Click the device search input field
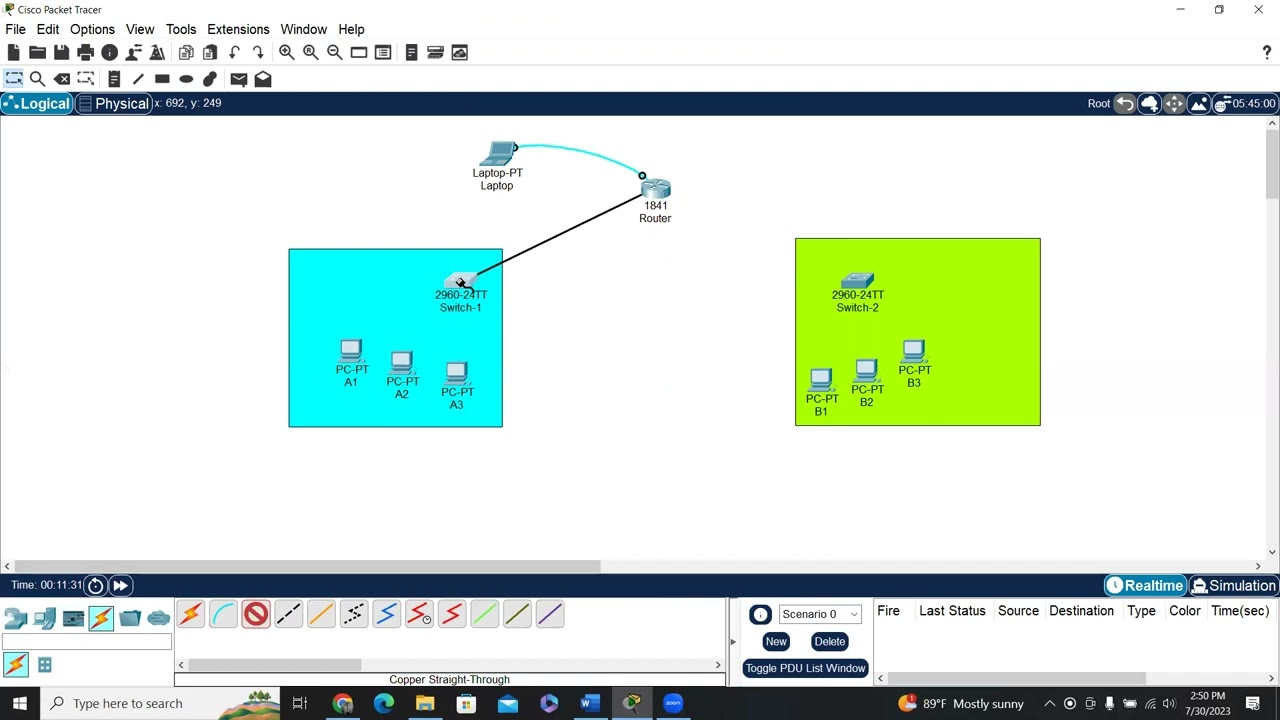Viewport: 1280px width, 720px height. coord(87,643)
